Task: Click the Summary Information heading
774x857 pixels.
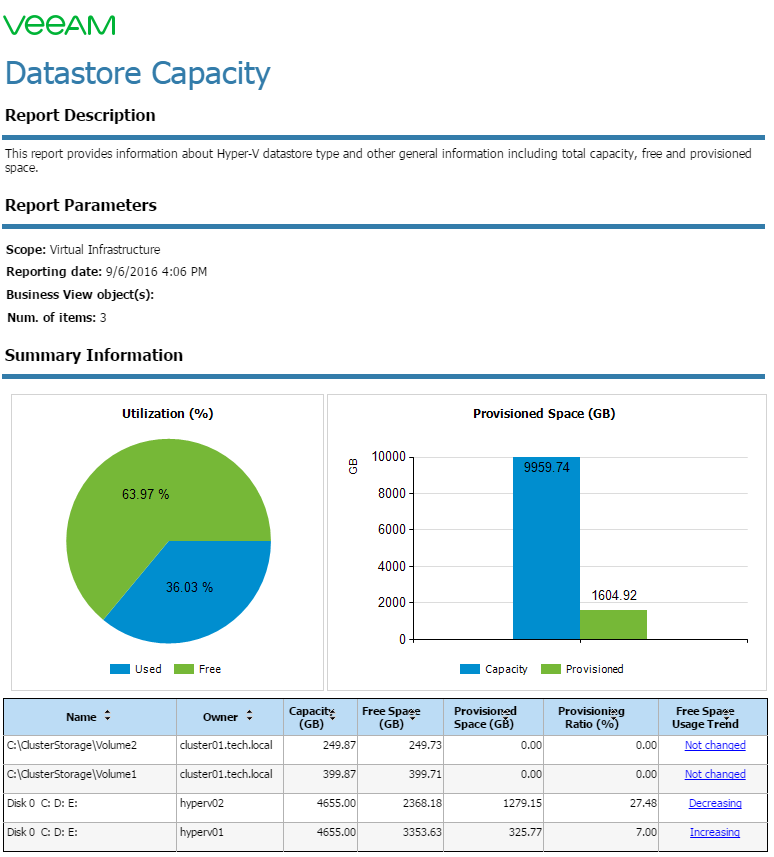Action: point(93,355)
